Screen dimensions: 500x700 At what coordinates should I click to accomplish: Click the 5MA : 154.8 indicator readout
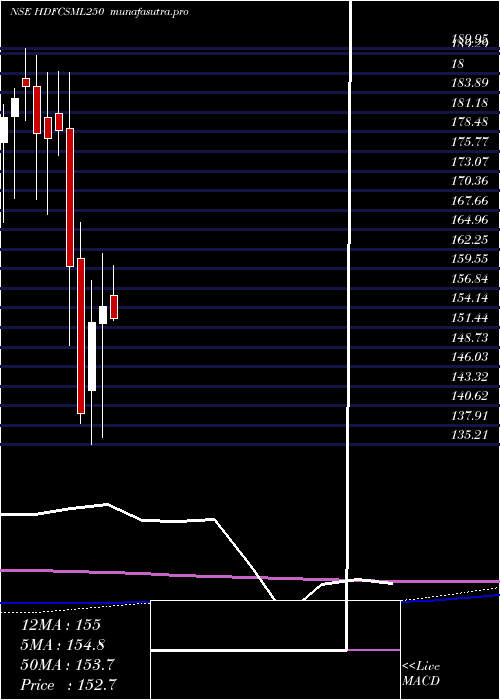tap(64, 645)
